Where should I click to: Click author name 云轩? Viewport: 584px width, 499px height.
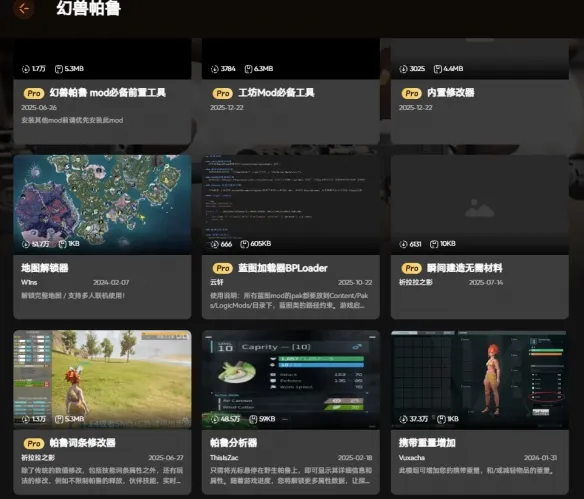pyautogui.click(x=217, y=283)
